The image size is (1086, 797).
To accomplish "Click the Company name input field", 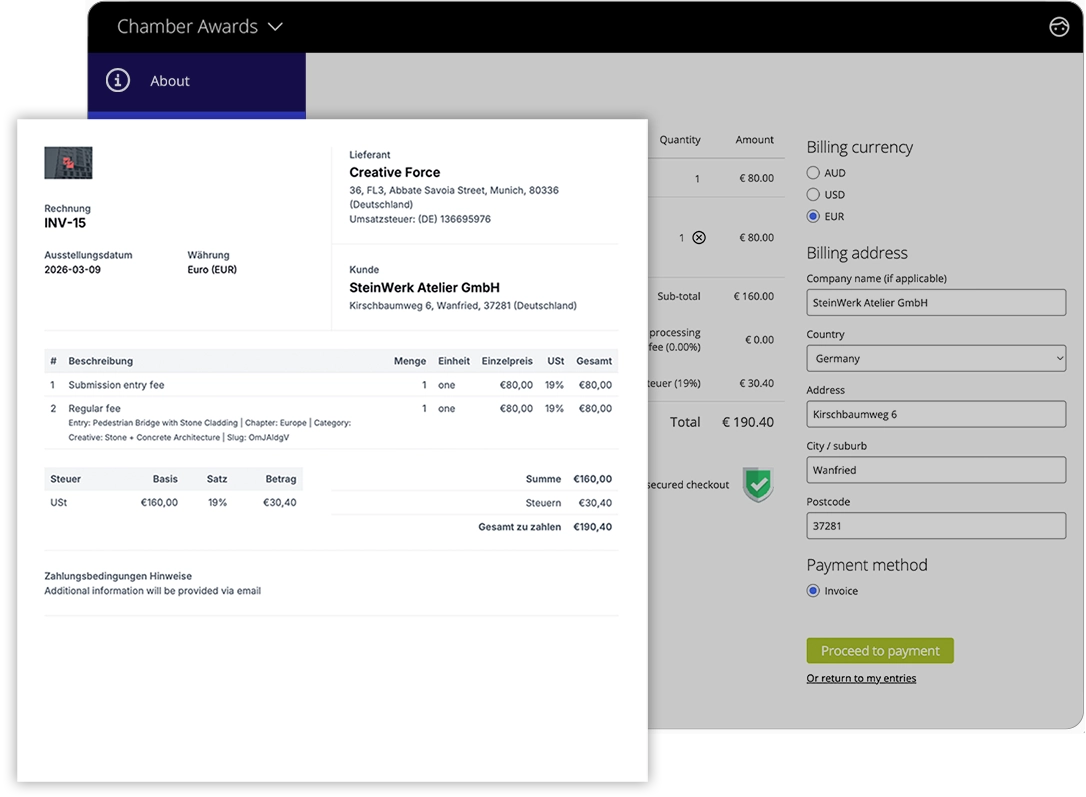I will tap(935, 302).
